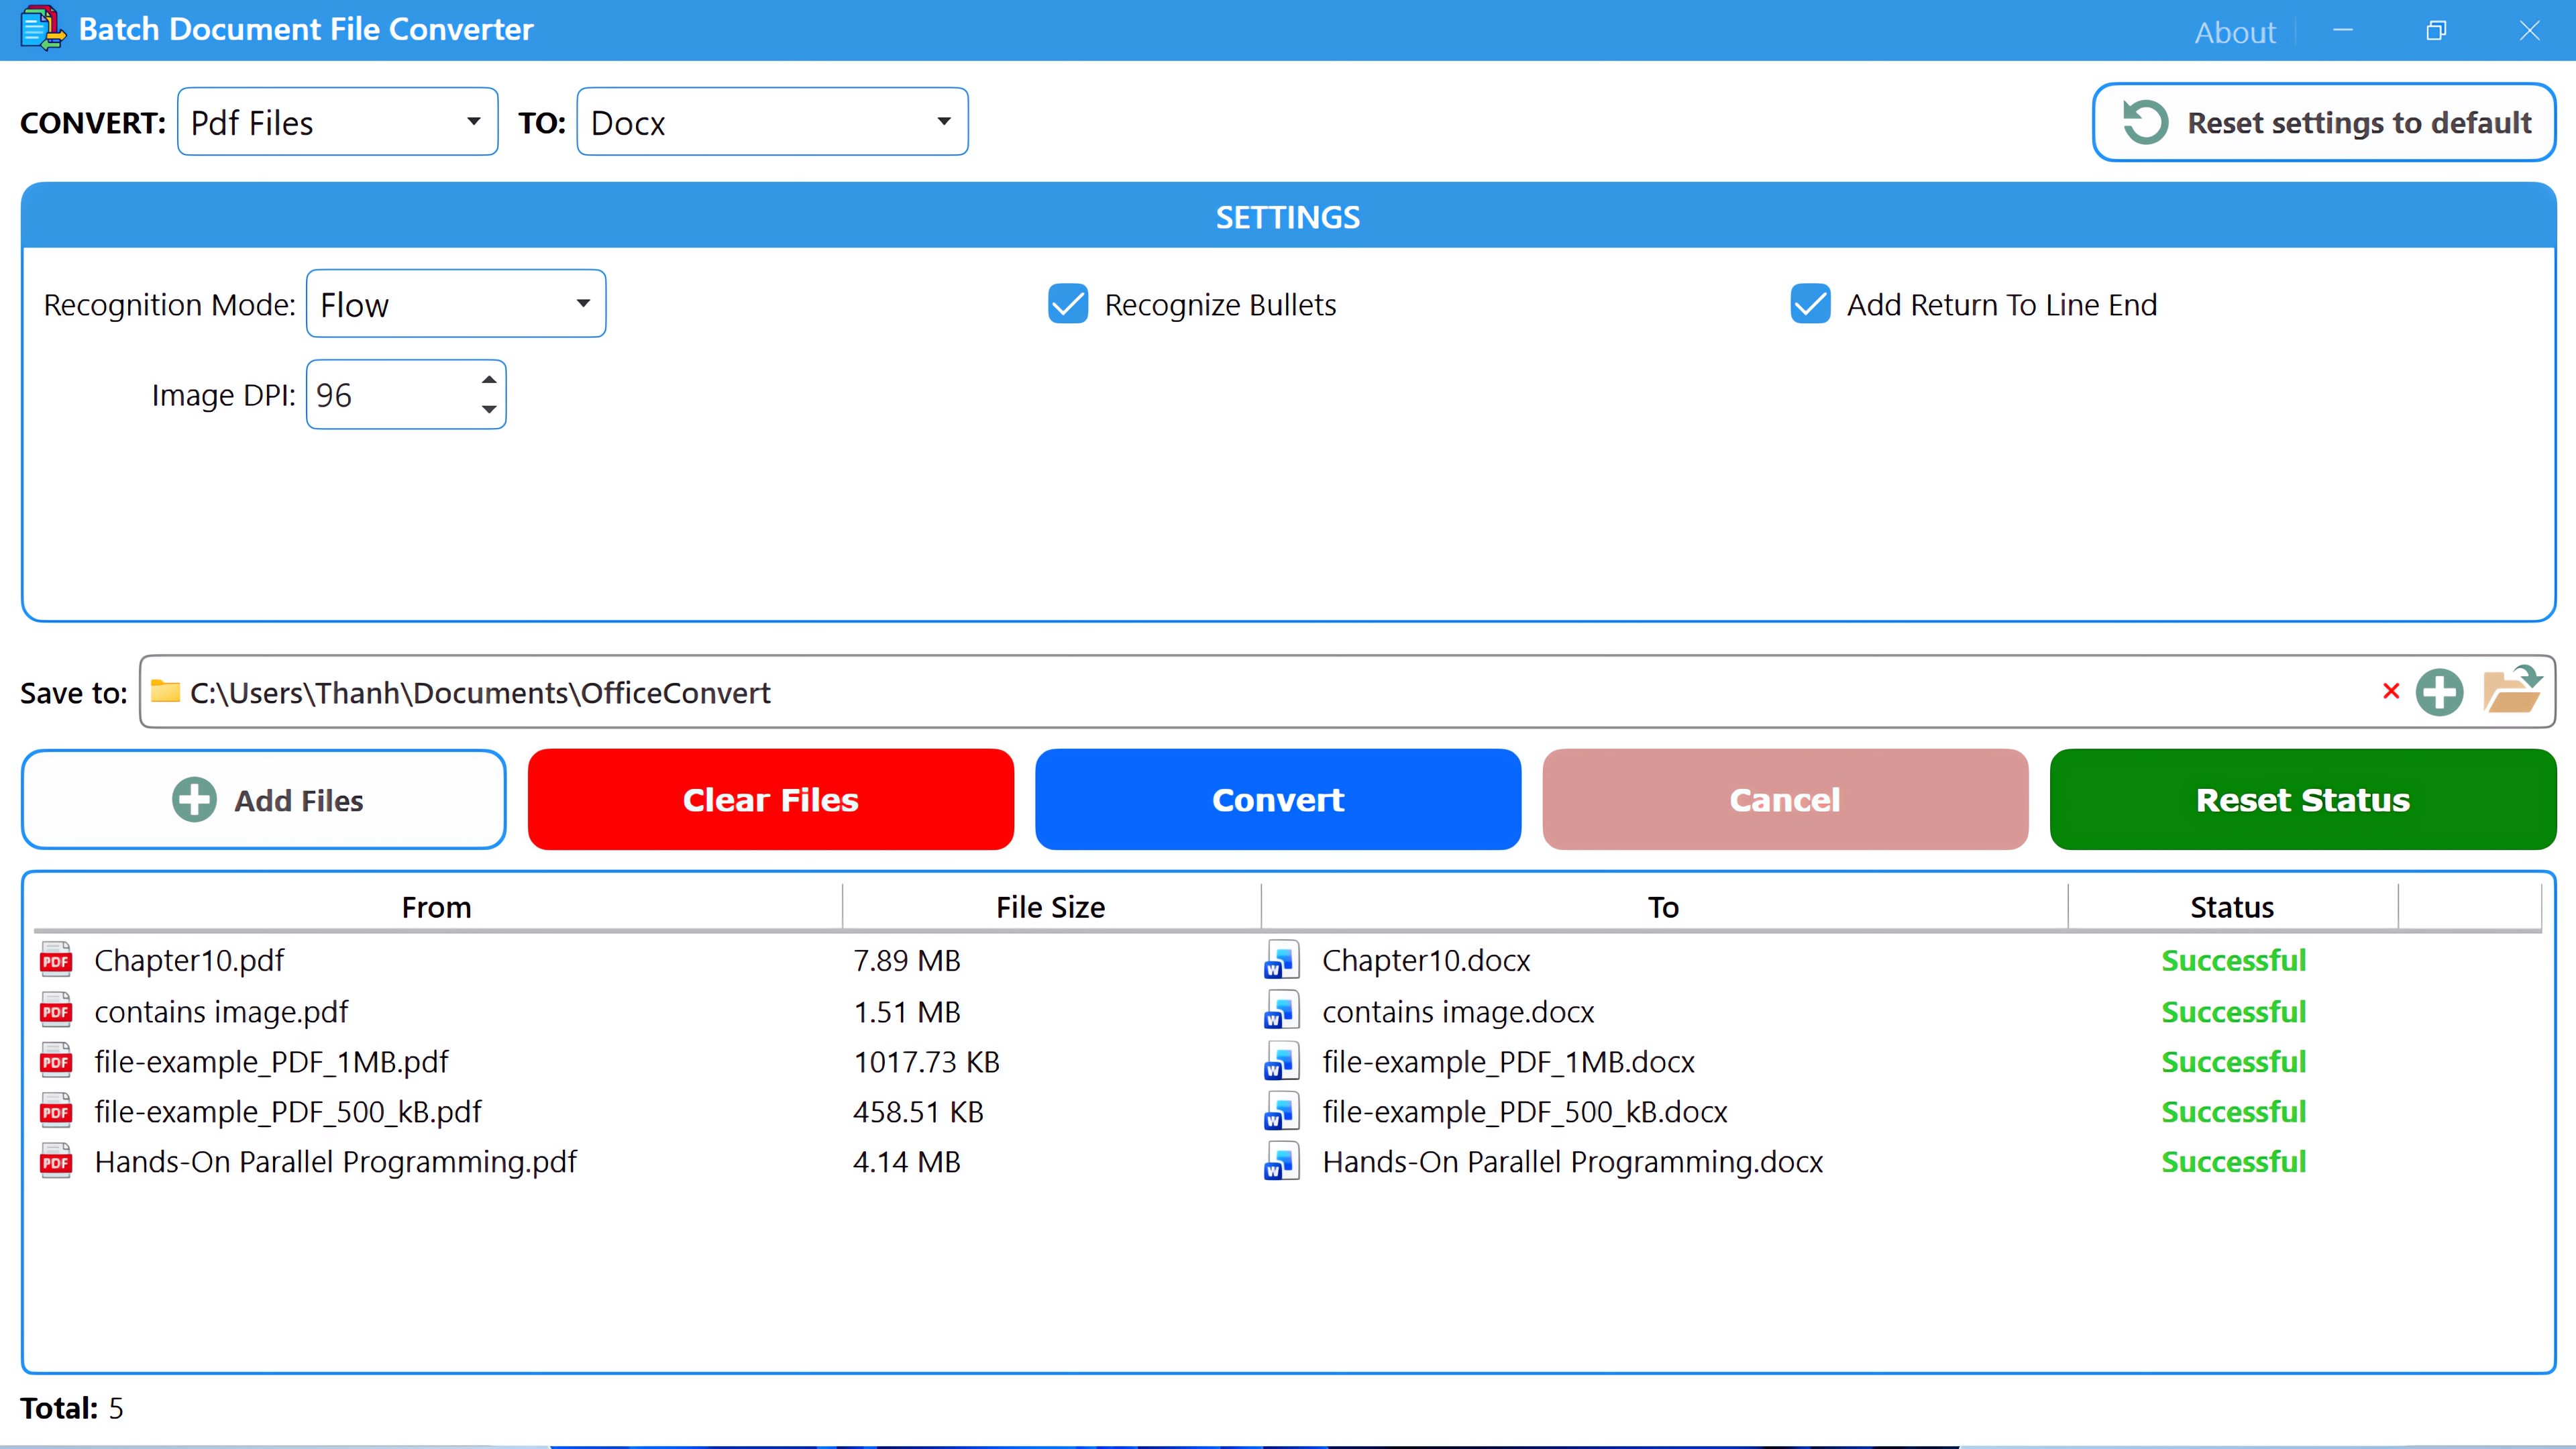Click the Word icon next to contains image.docx
The image size is (2576, 1449).
1281,1011
